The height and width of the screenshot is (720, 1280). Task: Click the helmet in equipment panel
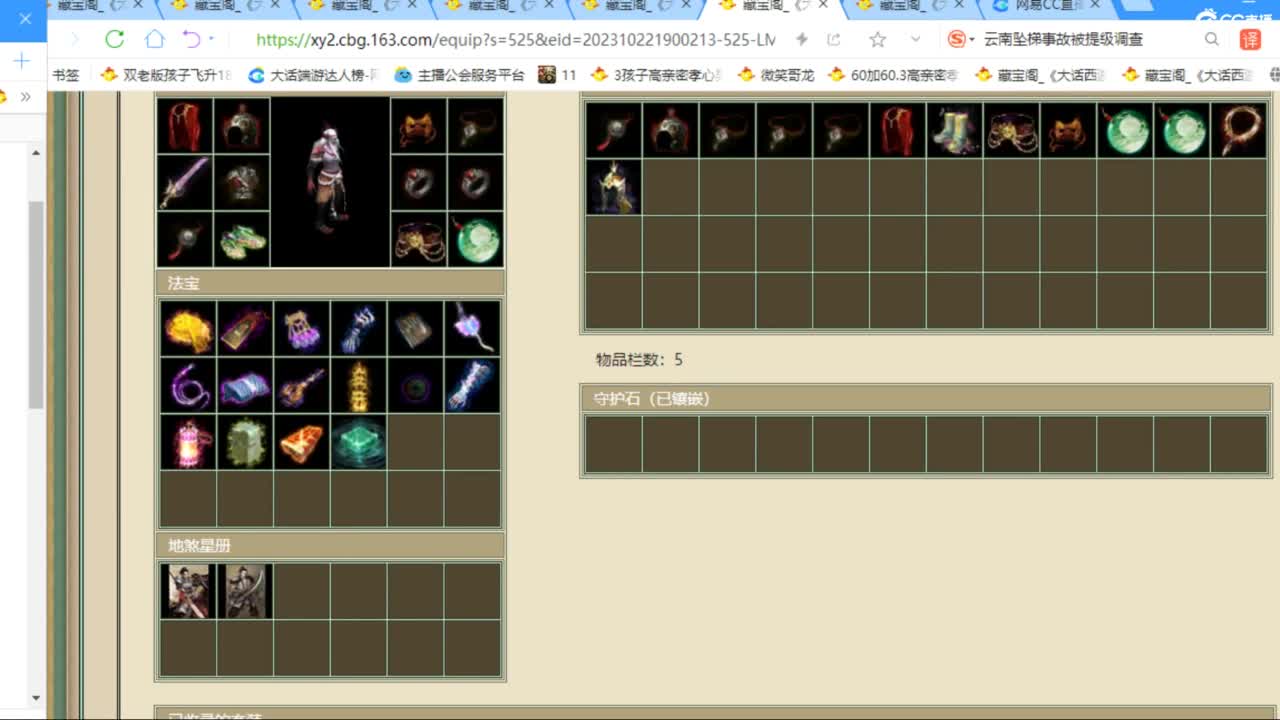(x=242, y=125)
